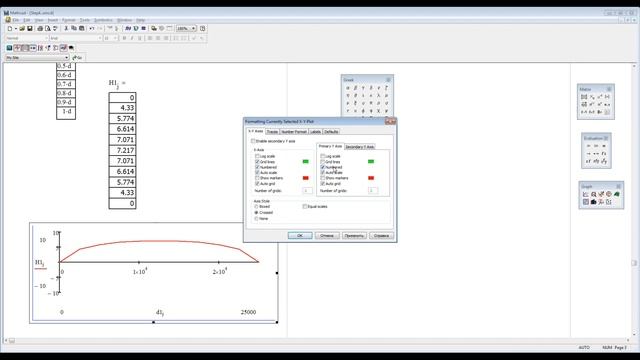640x360 pixels.
Task: Open the font name dropdown
Action: coord(100,38)
